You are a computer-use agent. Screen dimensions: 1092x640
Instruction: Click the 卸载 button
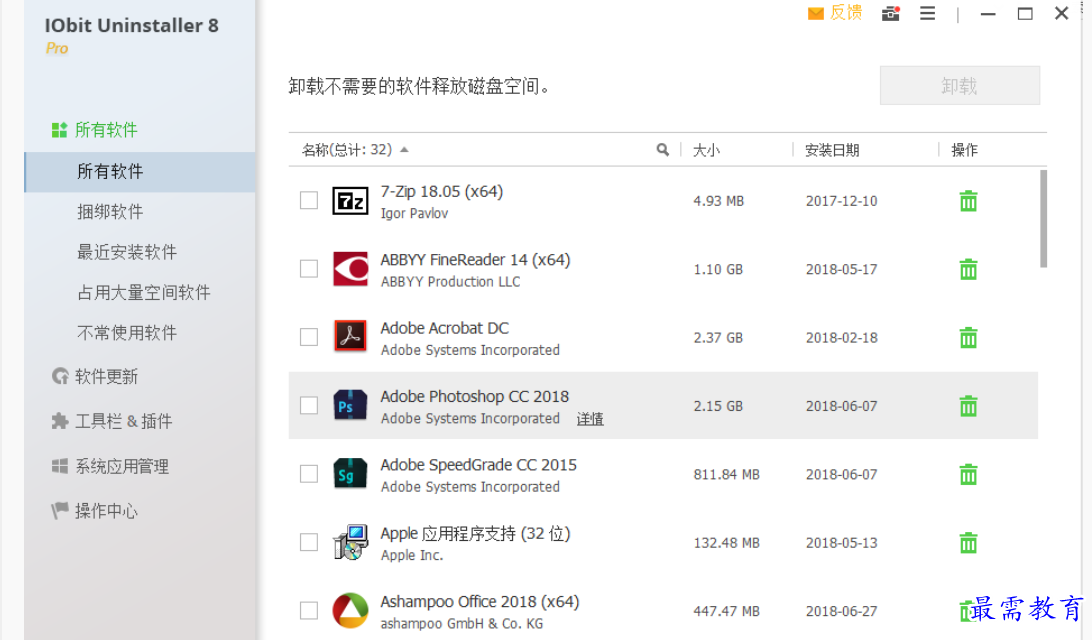tap(960, 86)
